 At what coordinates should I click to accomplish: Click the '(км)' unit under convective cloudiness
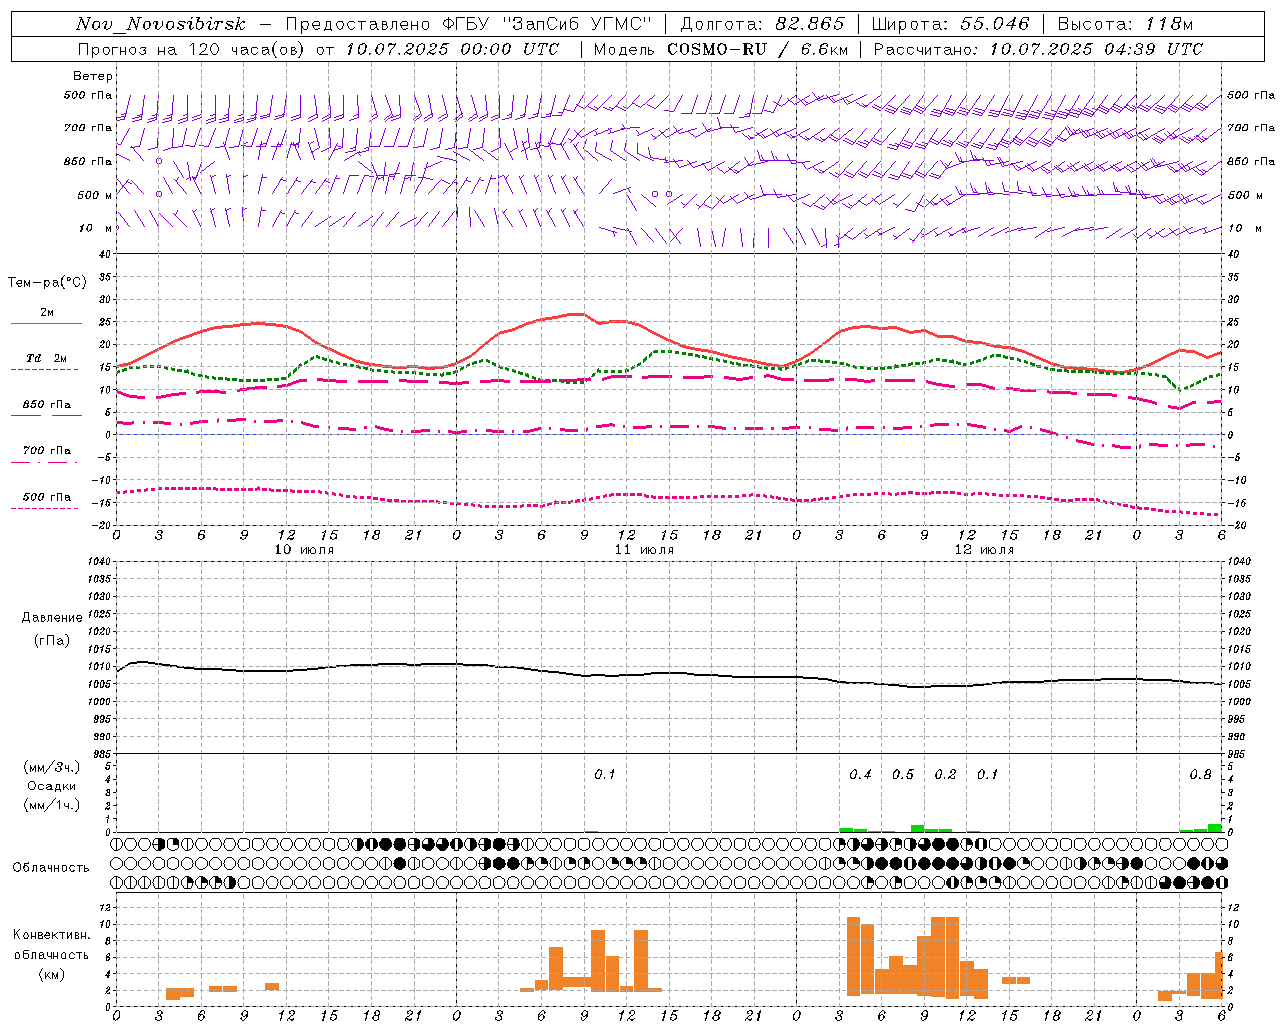pyautogui.click(x=51, y=974)
